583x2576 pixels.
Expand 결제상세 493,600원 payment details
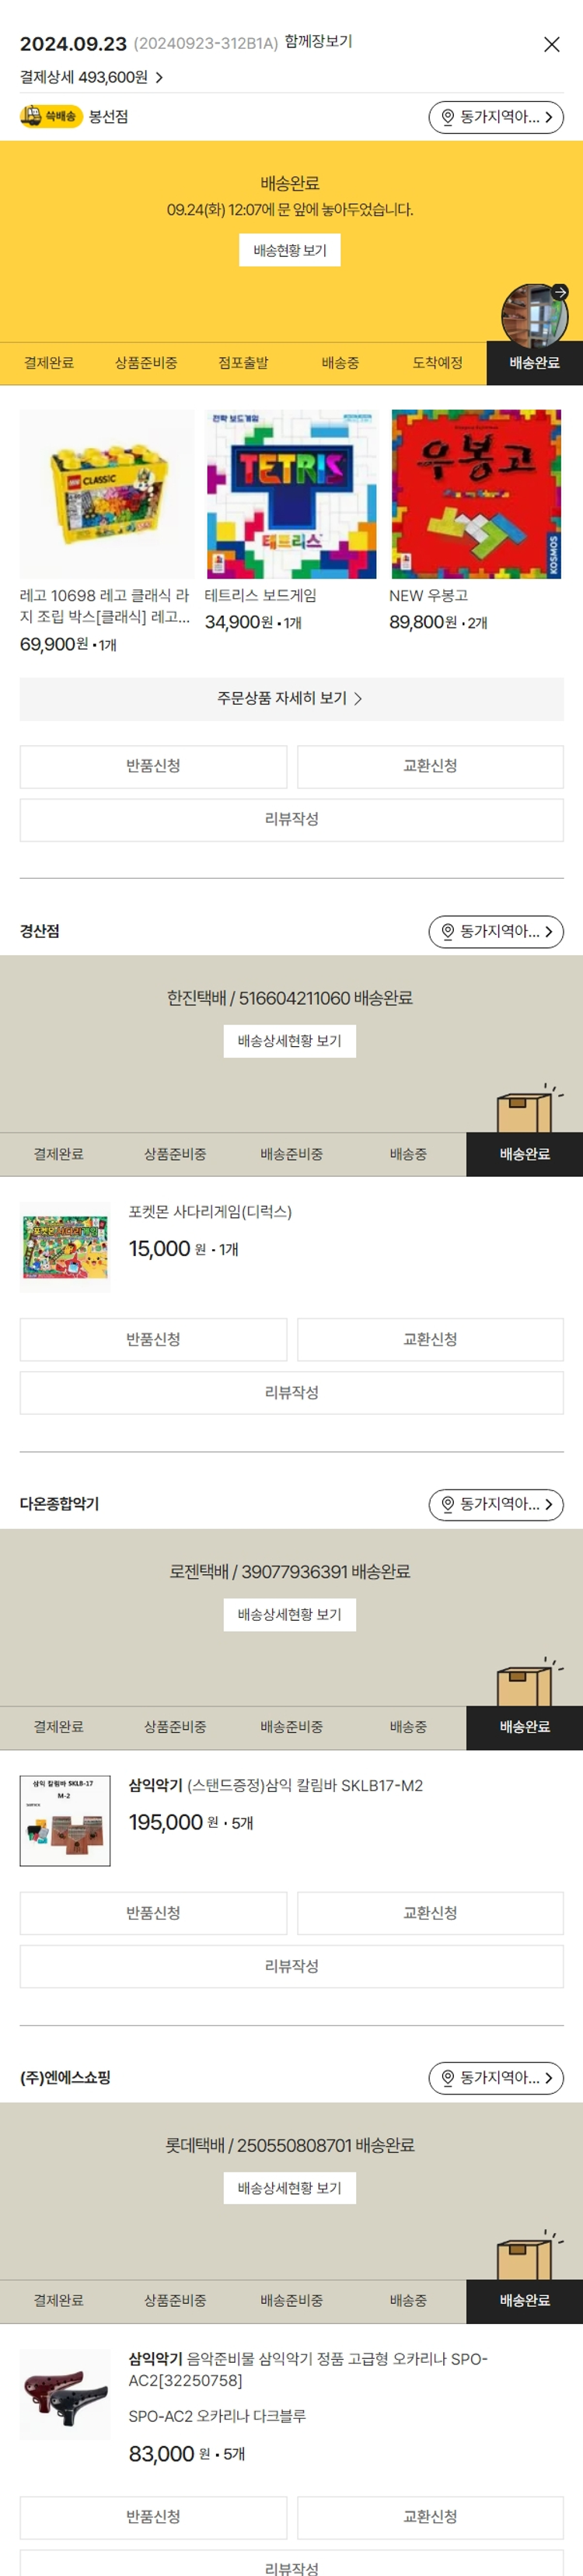point(92,77)
